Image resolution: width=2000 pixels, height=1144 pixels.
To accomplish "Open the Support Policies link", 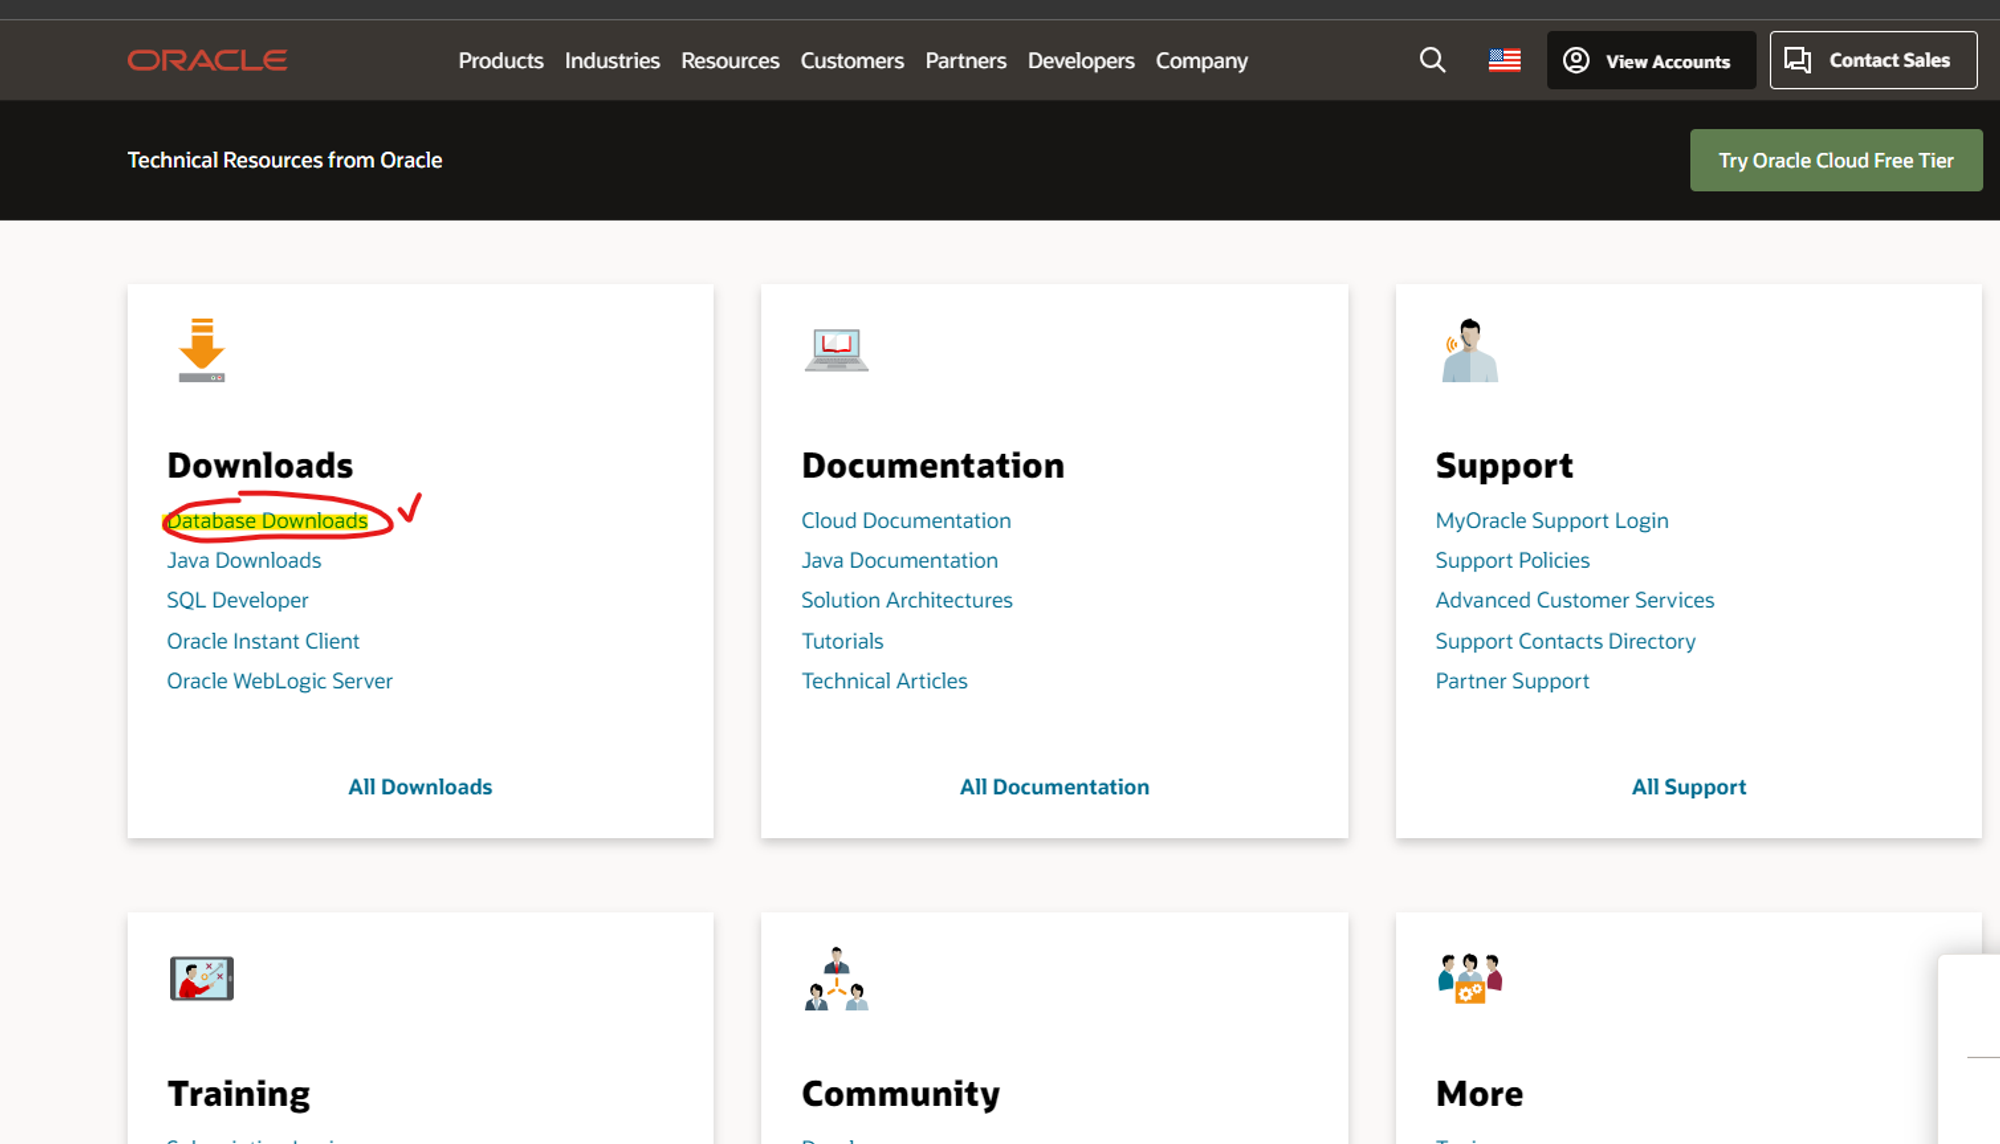I will click(1512, 561).
